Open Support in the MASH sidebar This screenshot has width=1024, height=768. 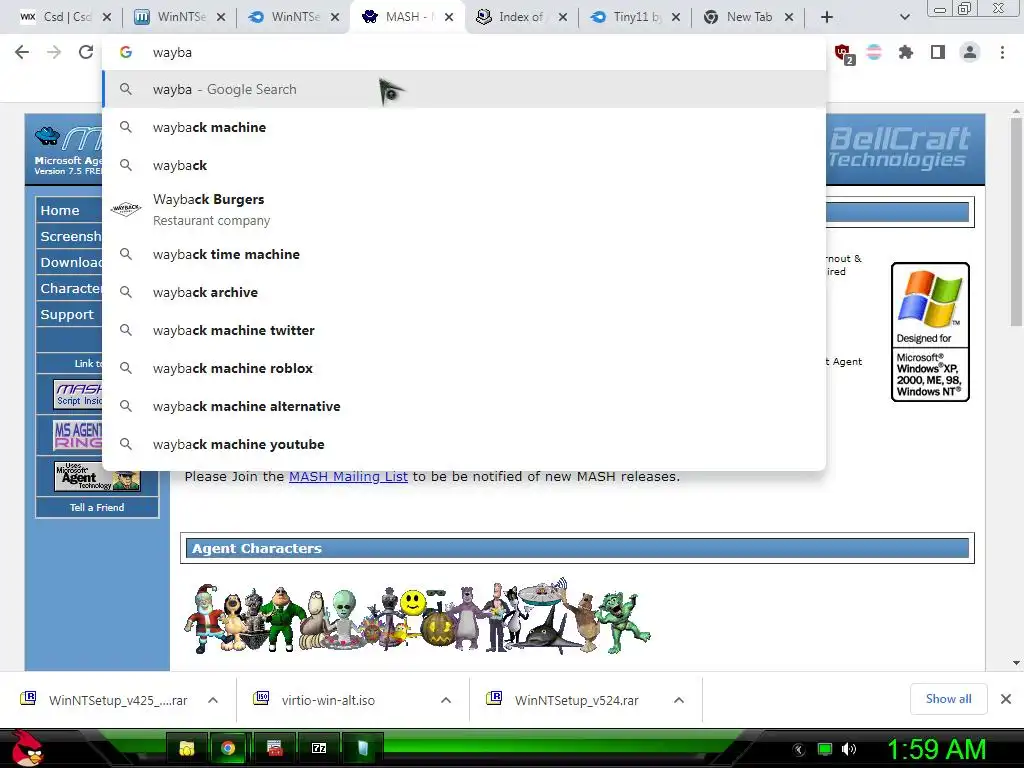[69, 314]
